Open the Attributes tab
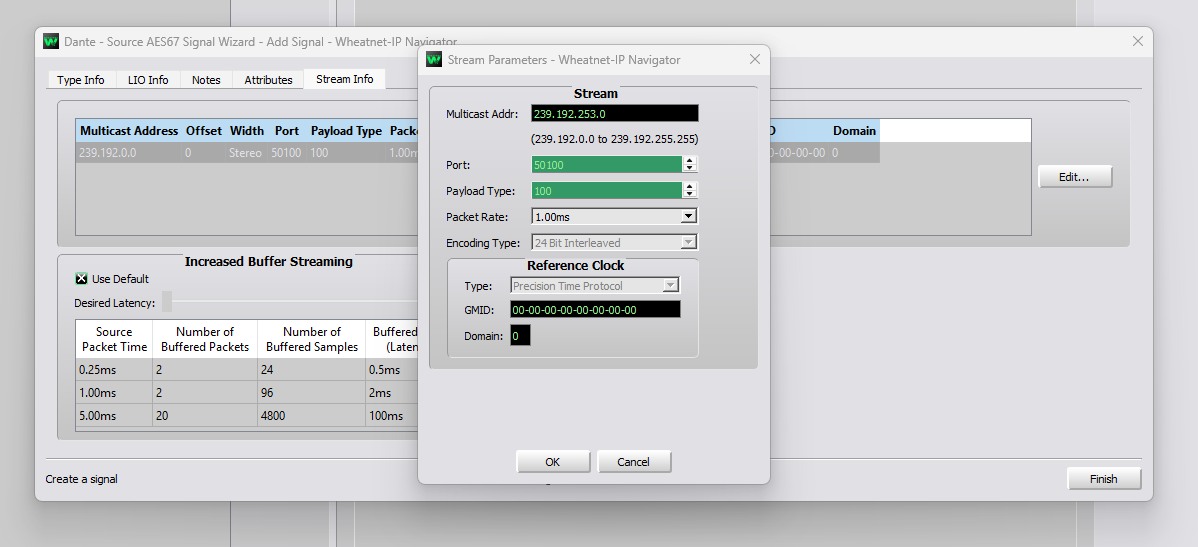1198x547 pixels. [268, 79]
